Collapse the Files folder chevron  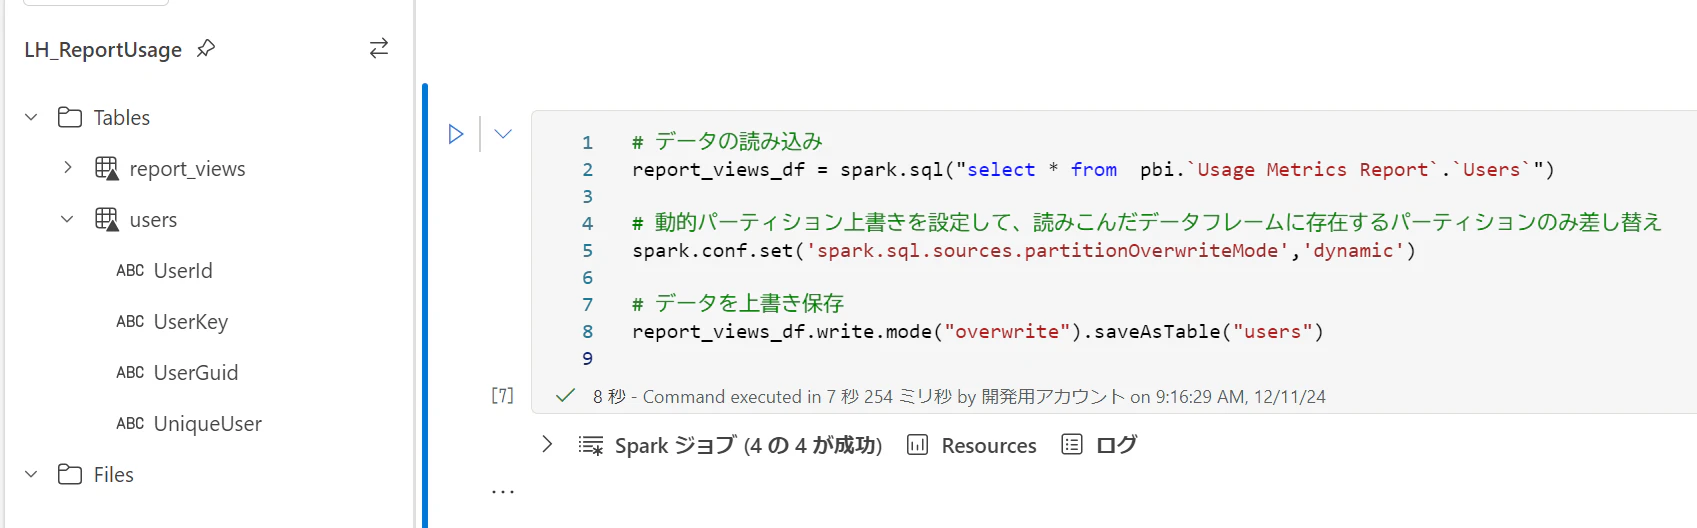(x=31, y=474)
